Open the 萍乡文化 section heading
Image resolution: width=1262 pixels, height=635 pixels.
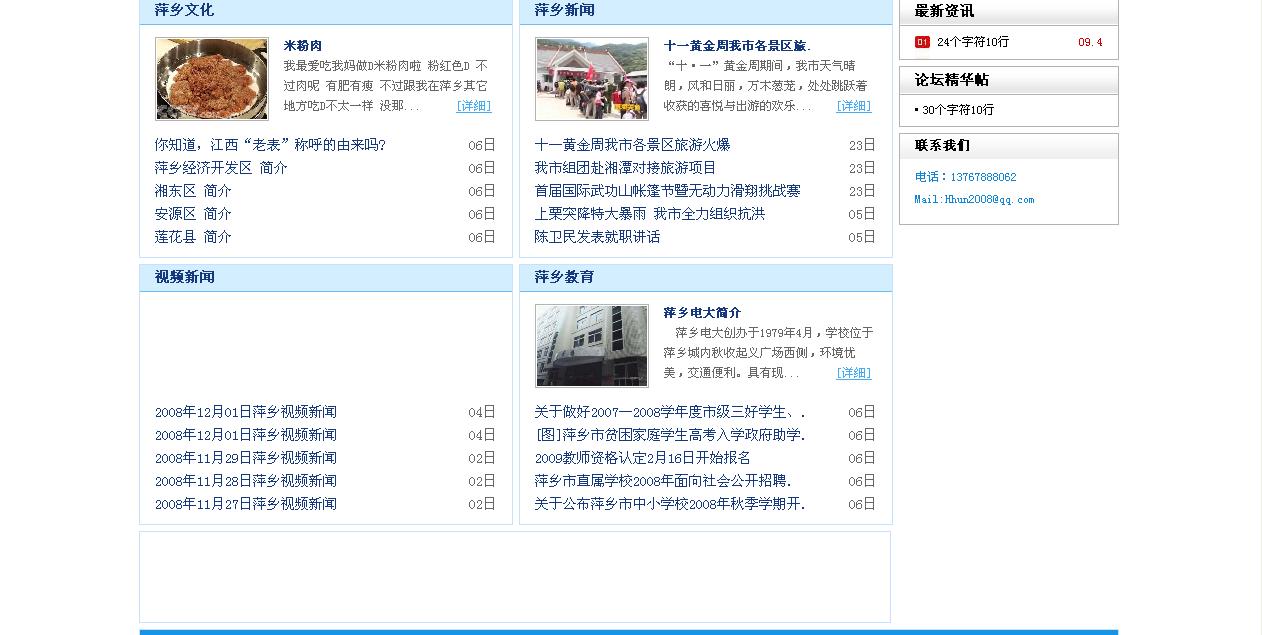pos(184,10)
